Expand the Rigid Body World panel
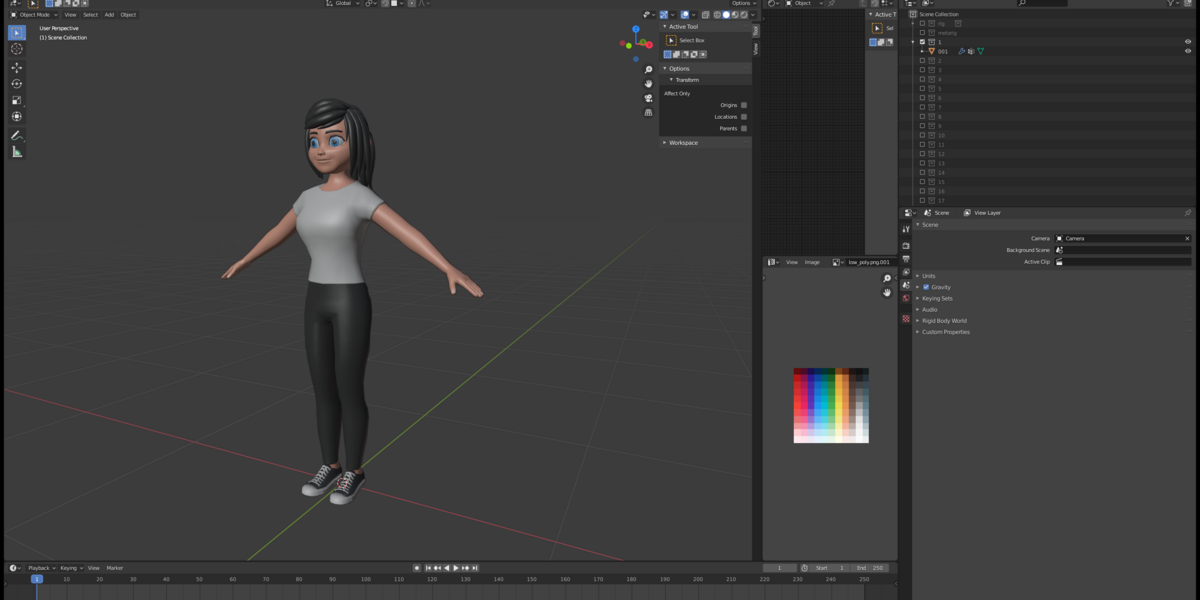The height and width of the screenshot is (600, 1200). (944, 321)
